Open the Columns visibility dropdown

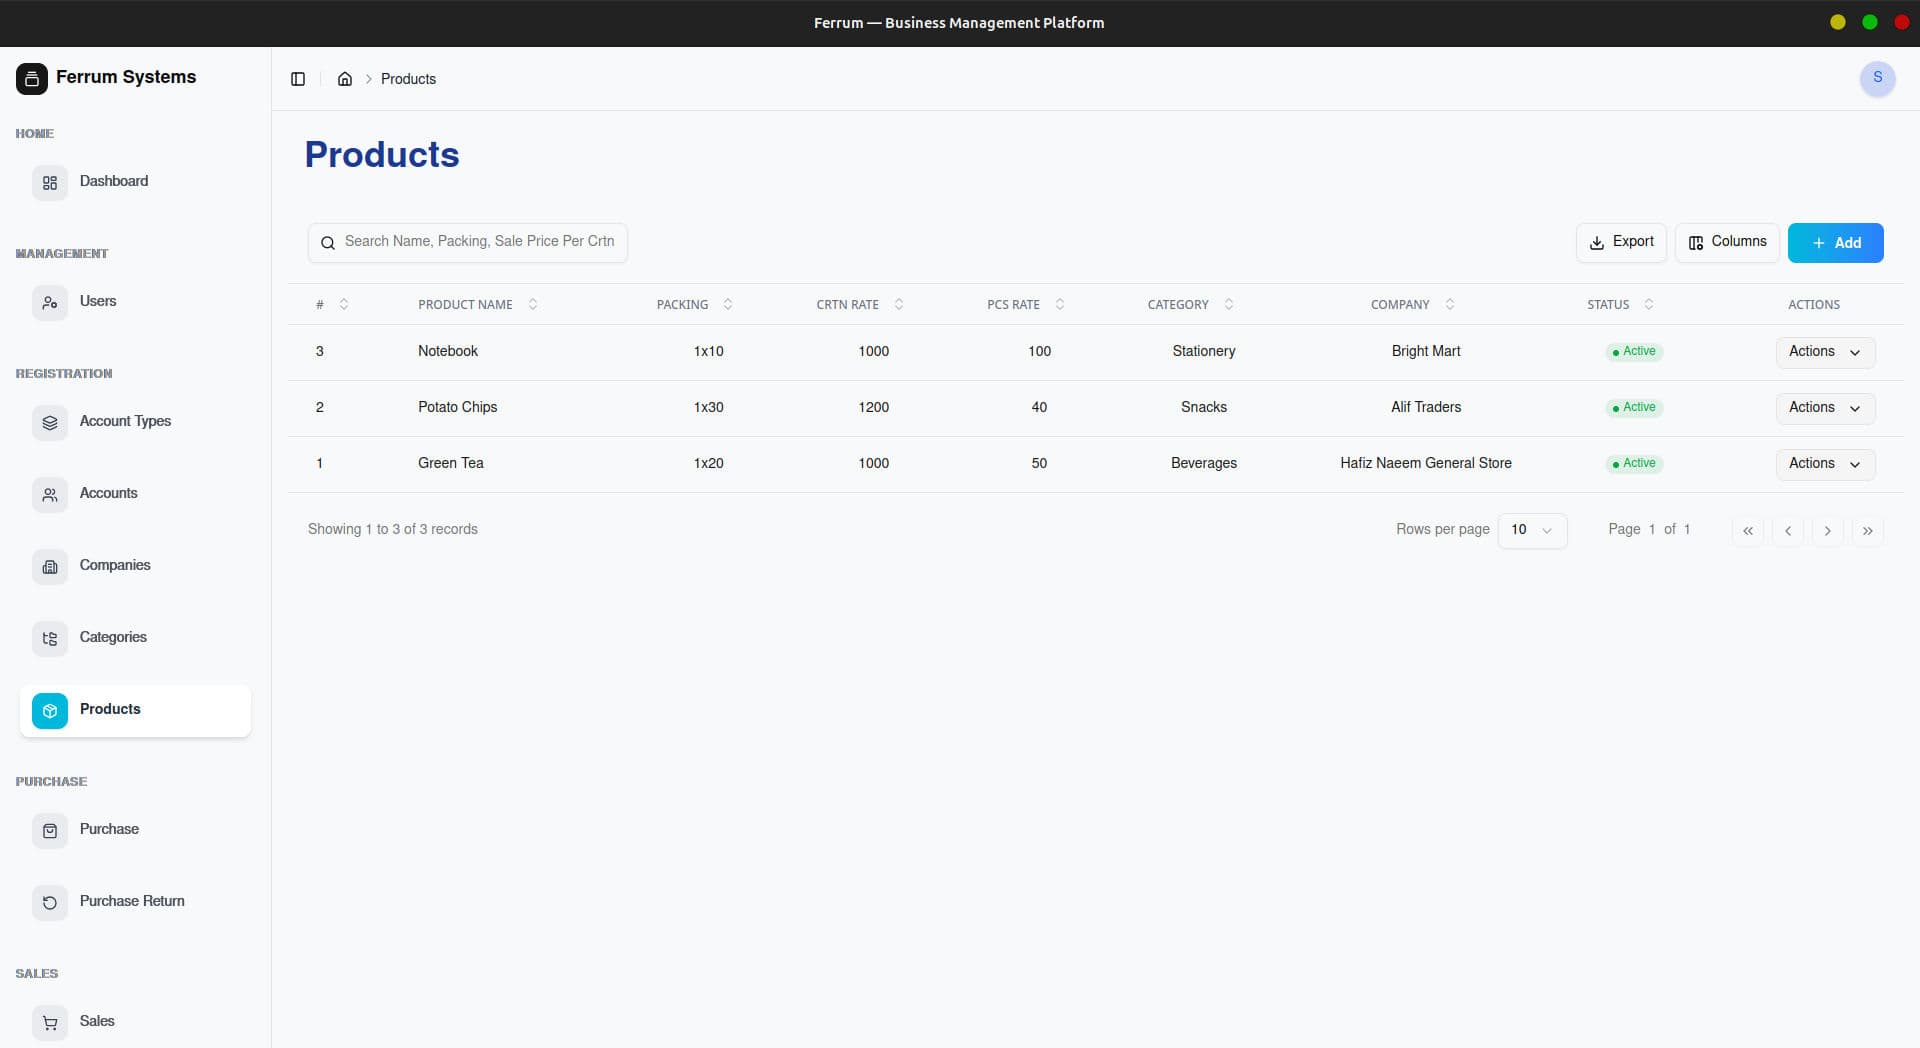tap(1727, 242)
